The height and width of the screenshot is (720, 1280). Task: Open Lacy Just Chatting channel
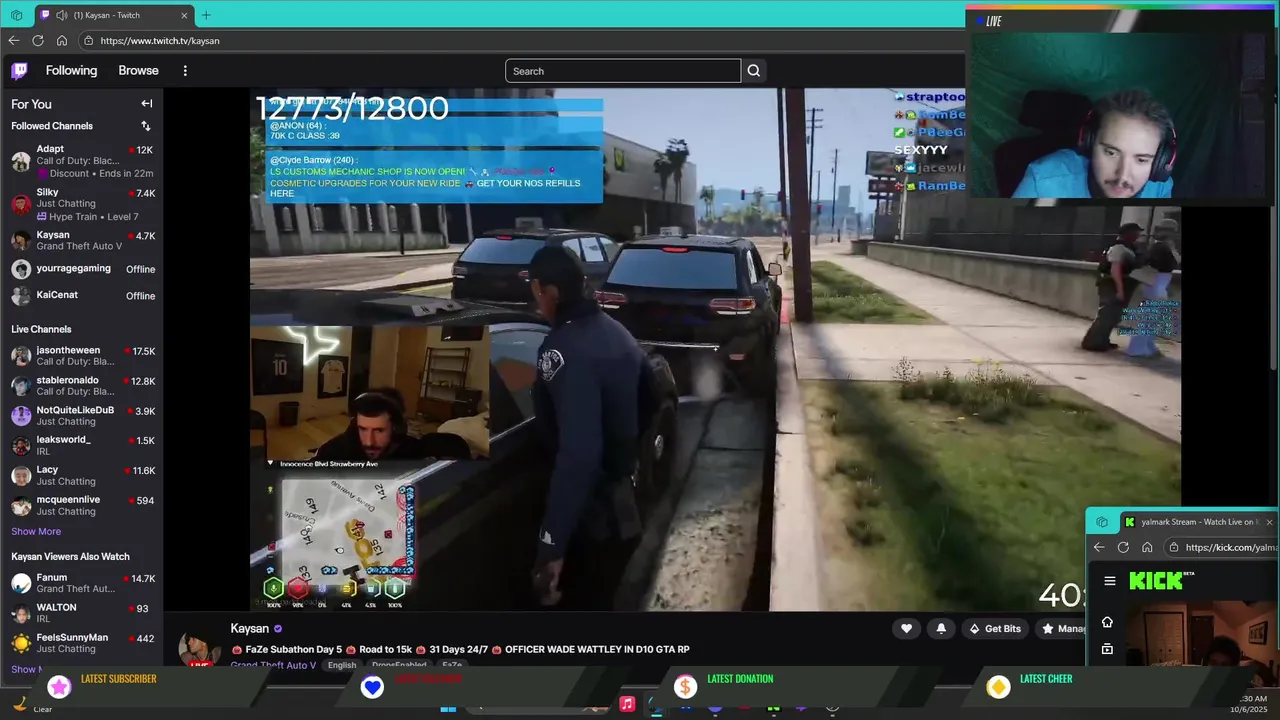(x=82, y=475)
